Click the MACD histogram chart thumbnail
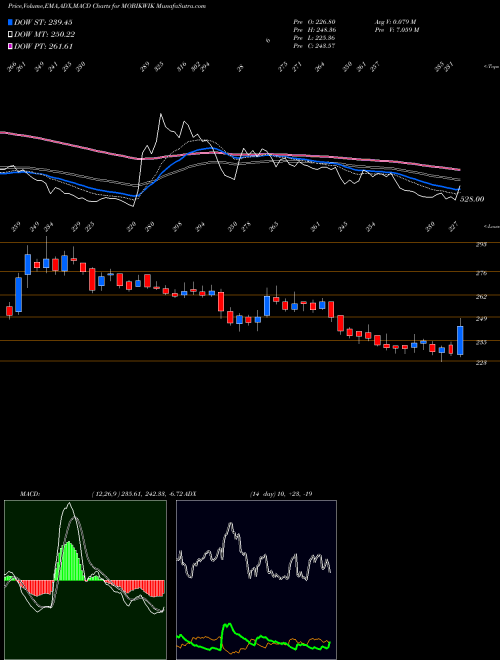Viewport: 500px width, 660px height. click(x=85, y=580)
